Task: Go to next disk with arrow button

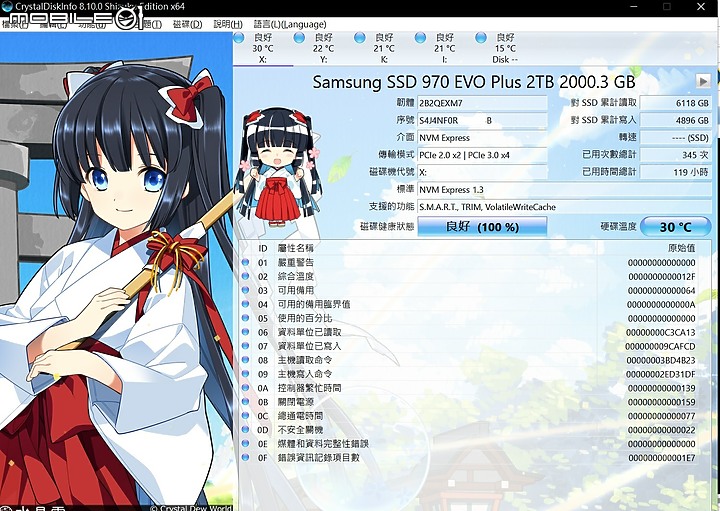Action: click(703, 82)
